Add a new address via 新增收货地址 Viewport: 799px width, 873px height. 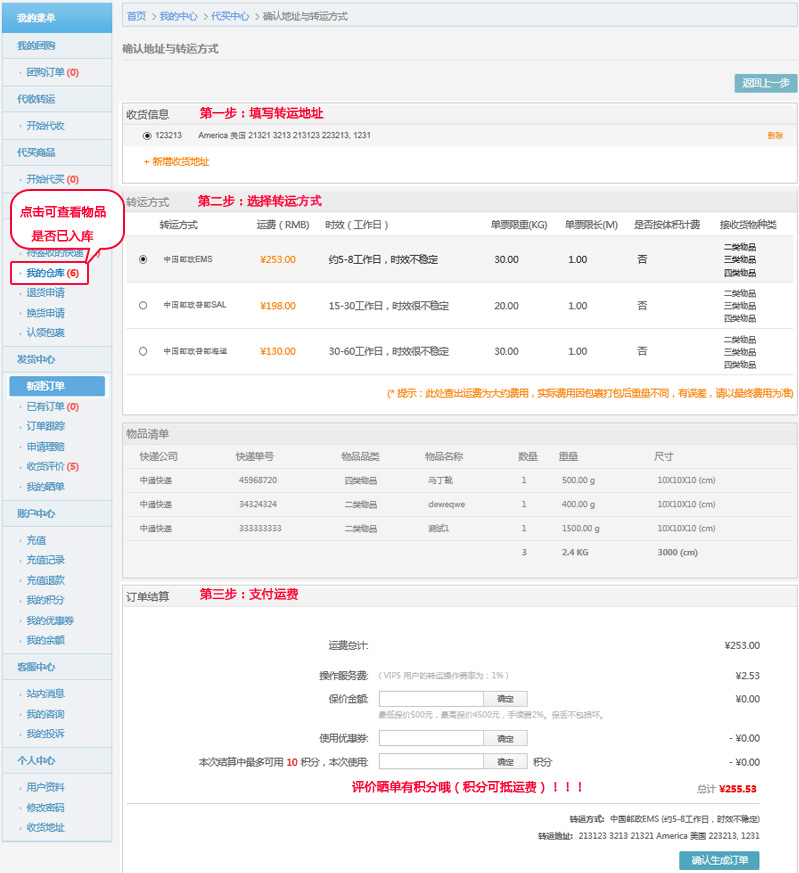(x=176, y=161)
